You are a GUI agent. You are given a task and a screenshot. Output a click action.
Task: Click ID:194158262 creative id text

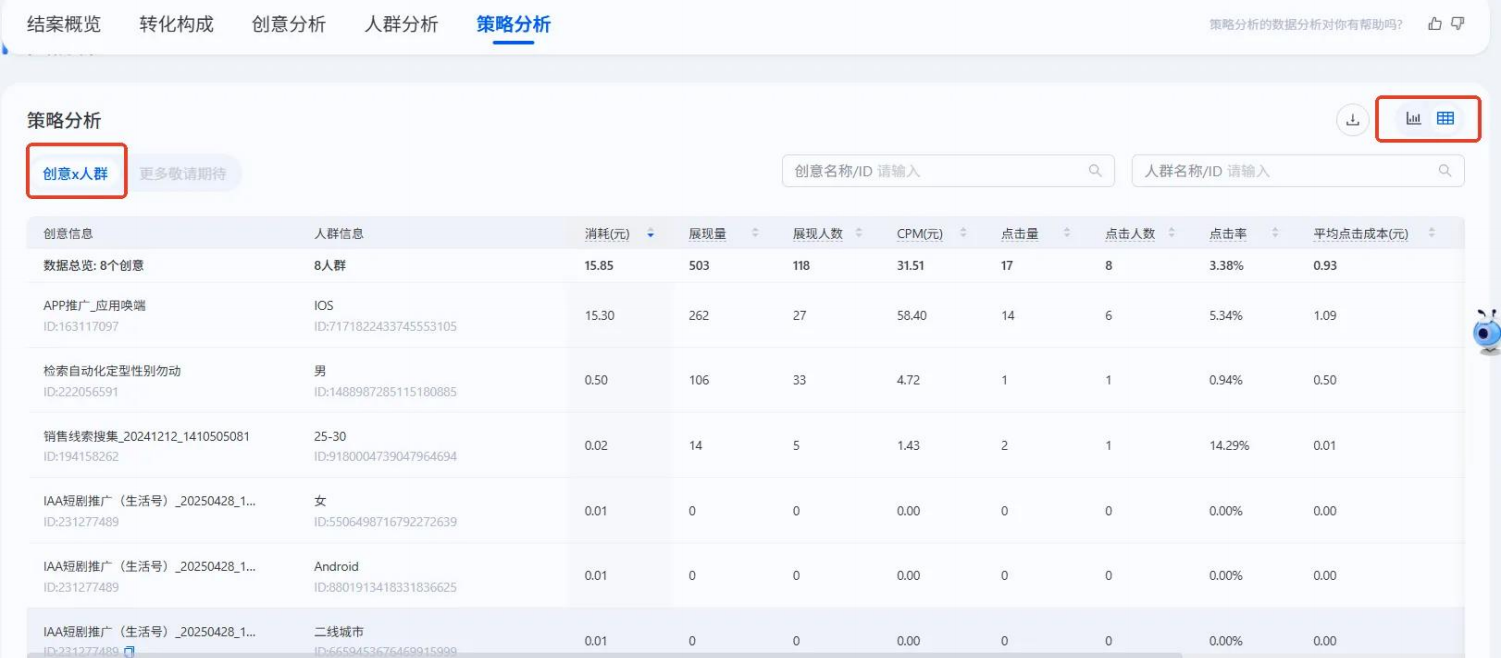click(x=81, y=457)
